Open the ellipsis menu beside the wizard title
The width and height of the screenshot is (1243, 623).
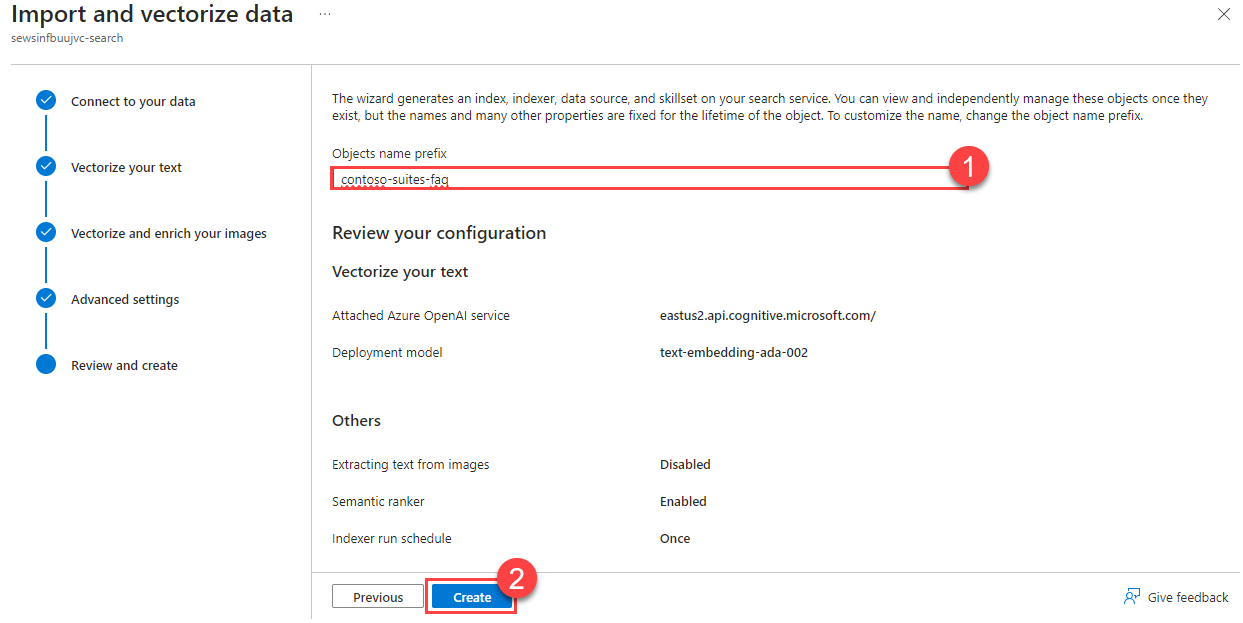(324, 14)
